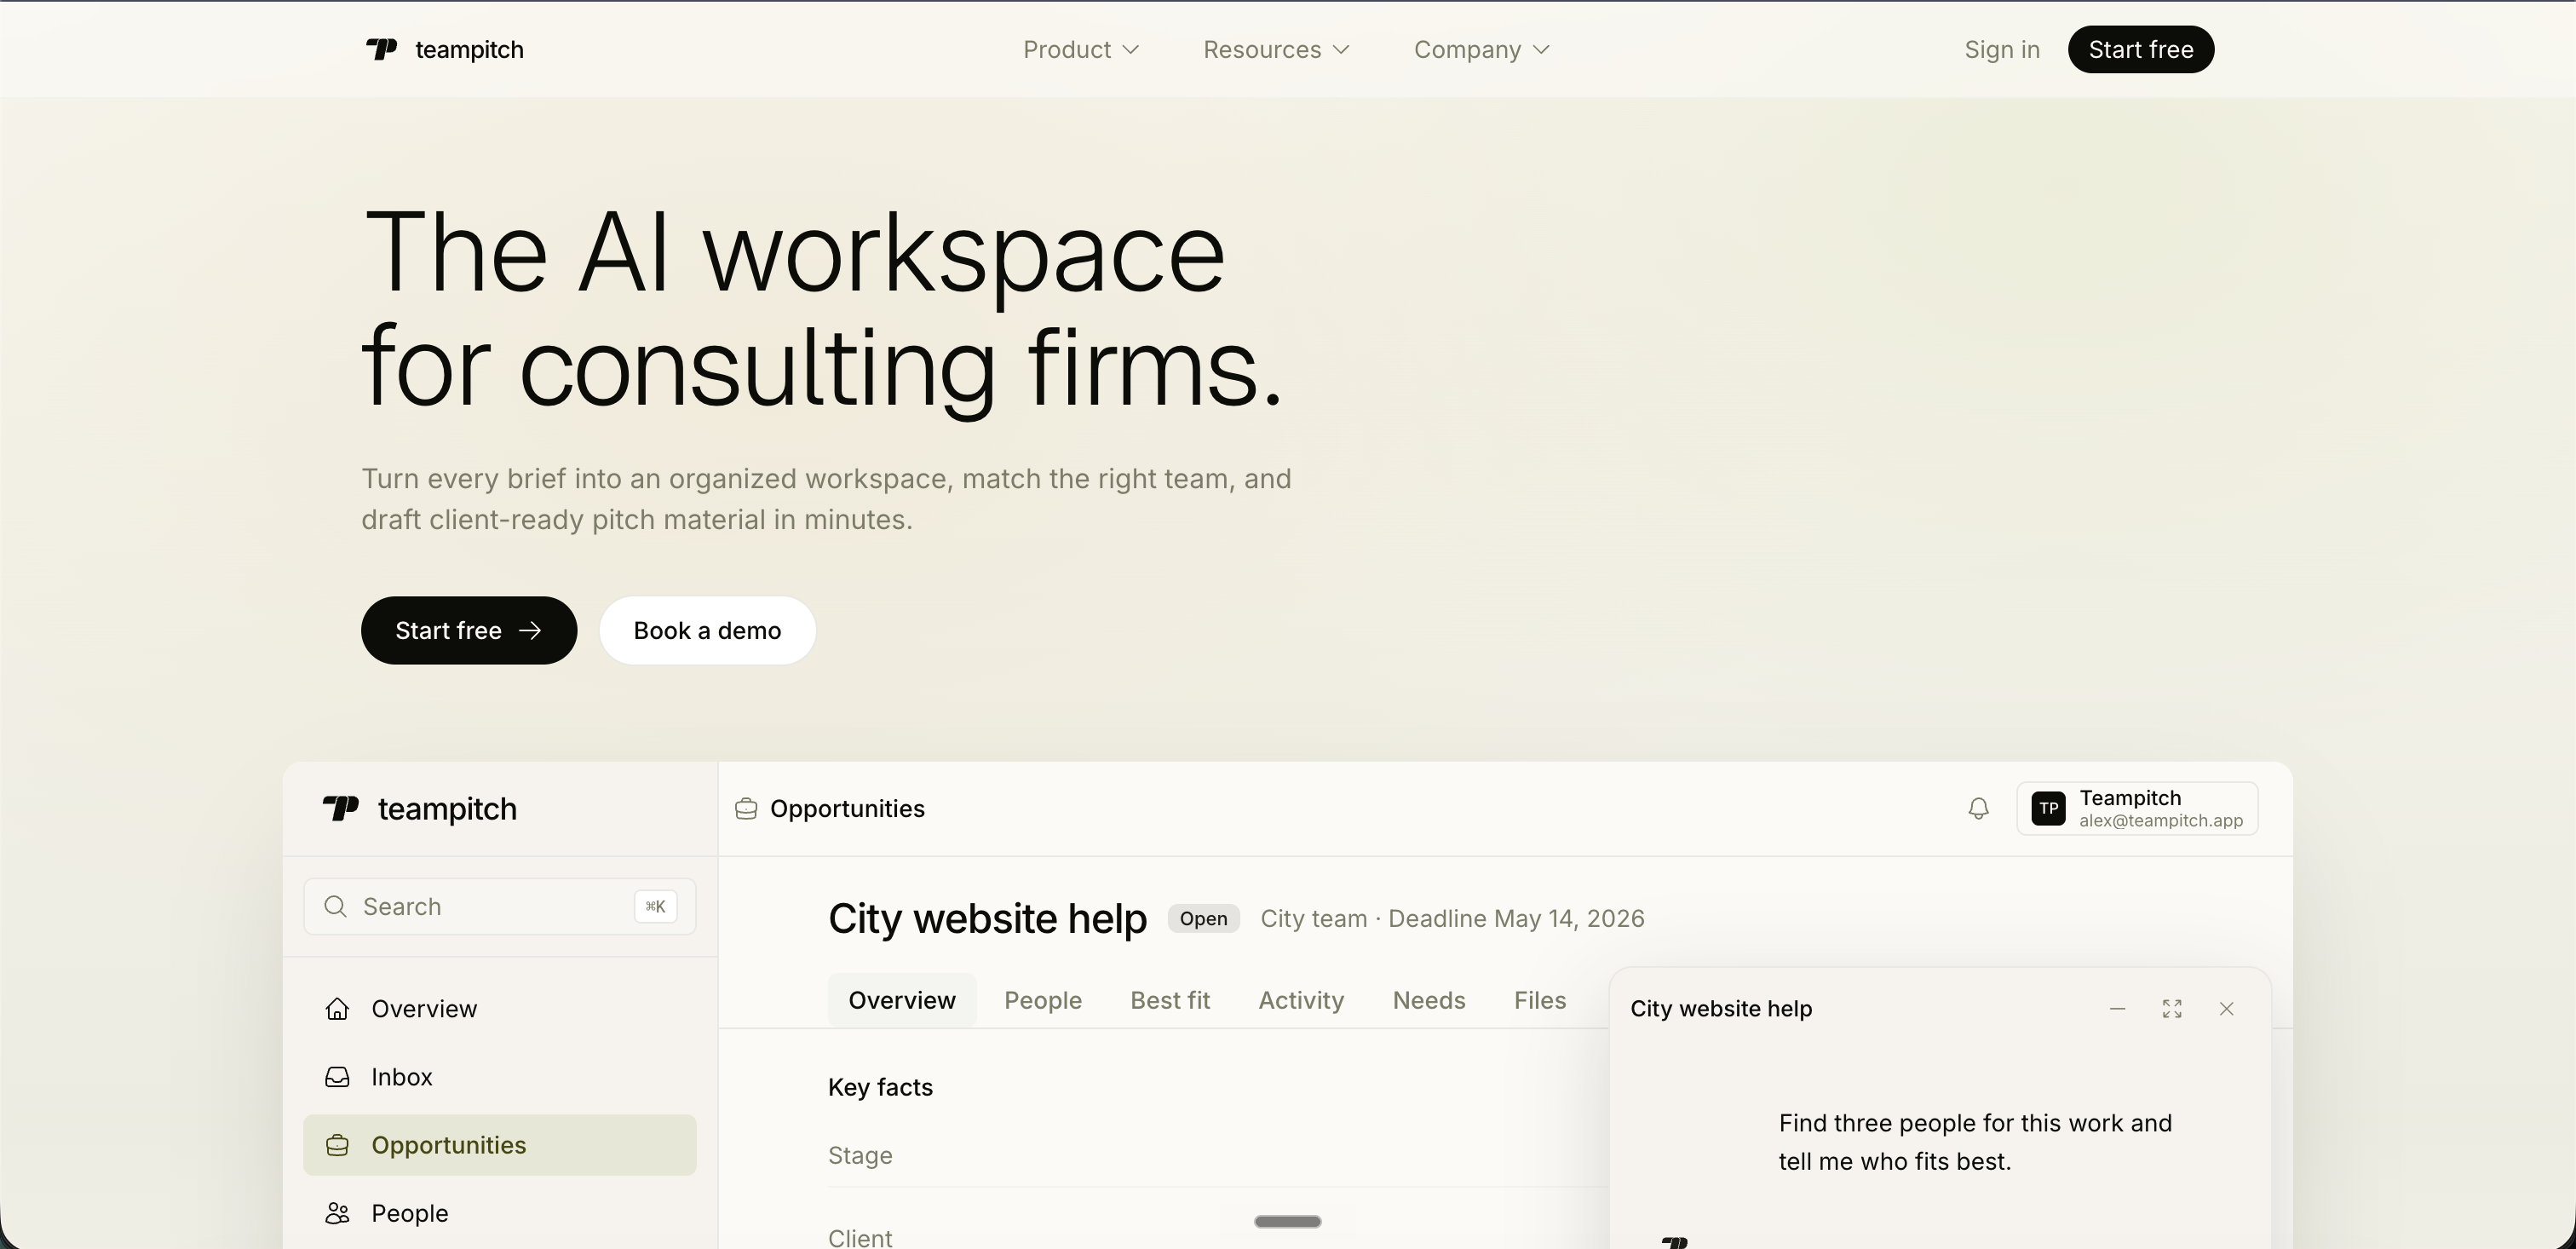Viewport: 2576px width, 1249px height.
Task: Click the Sign in link
Action: click(x=2002, y=49)
